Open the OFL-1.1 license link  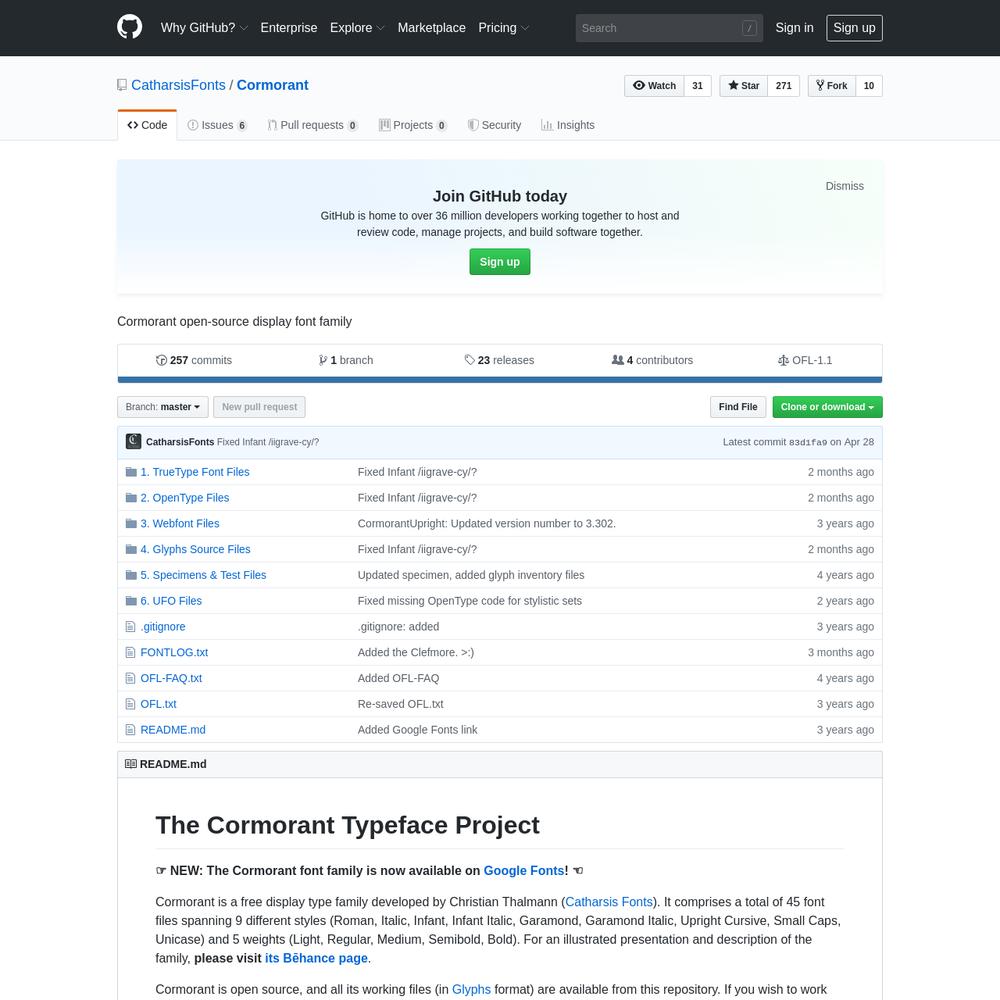pos(805,360)
